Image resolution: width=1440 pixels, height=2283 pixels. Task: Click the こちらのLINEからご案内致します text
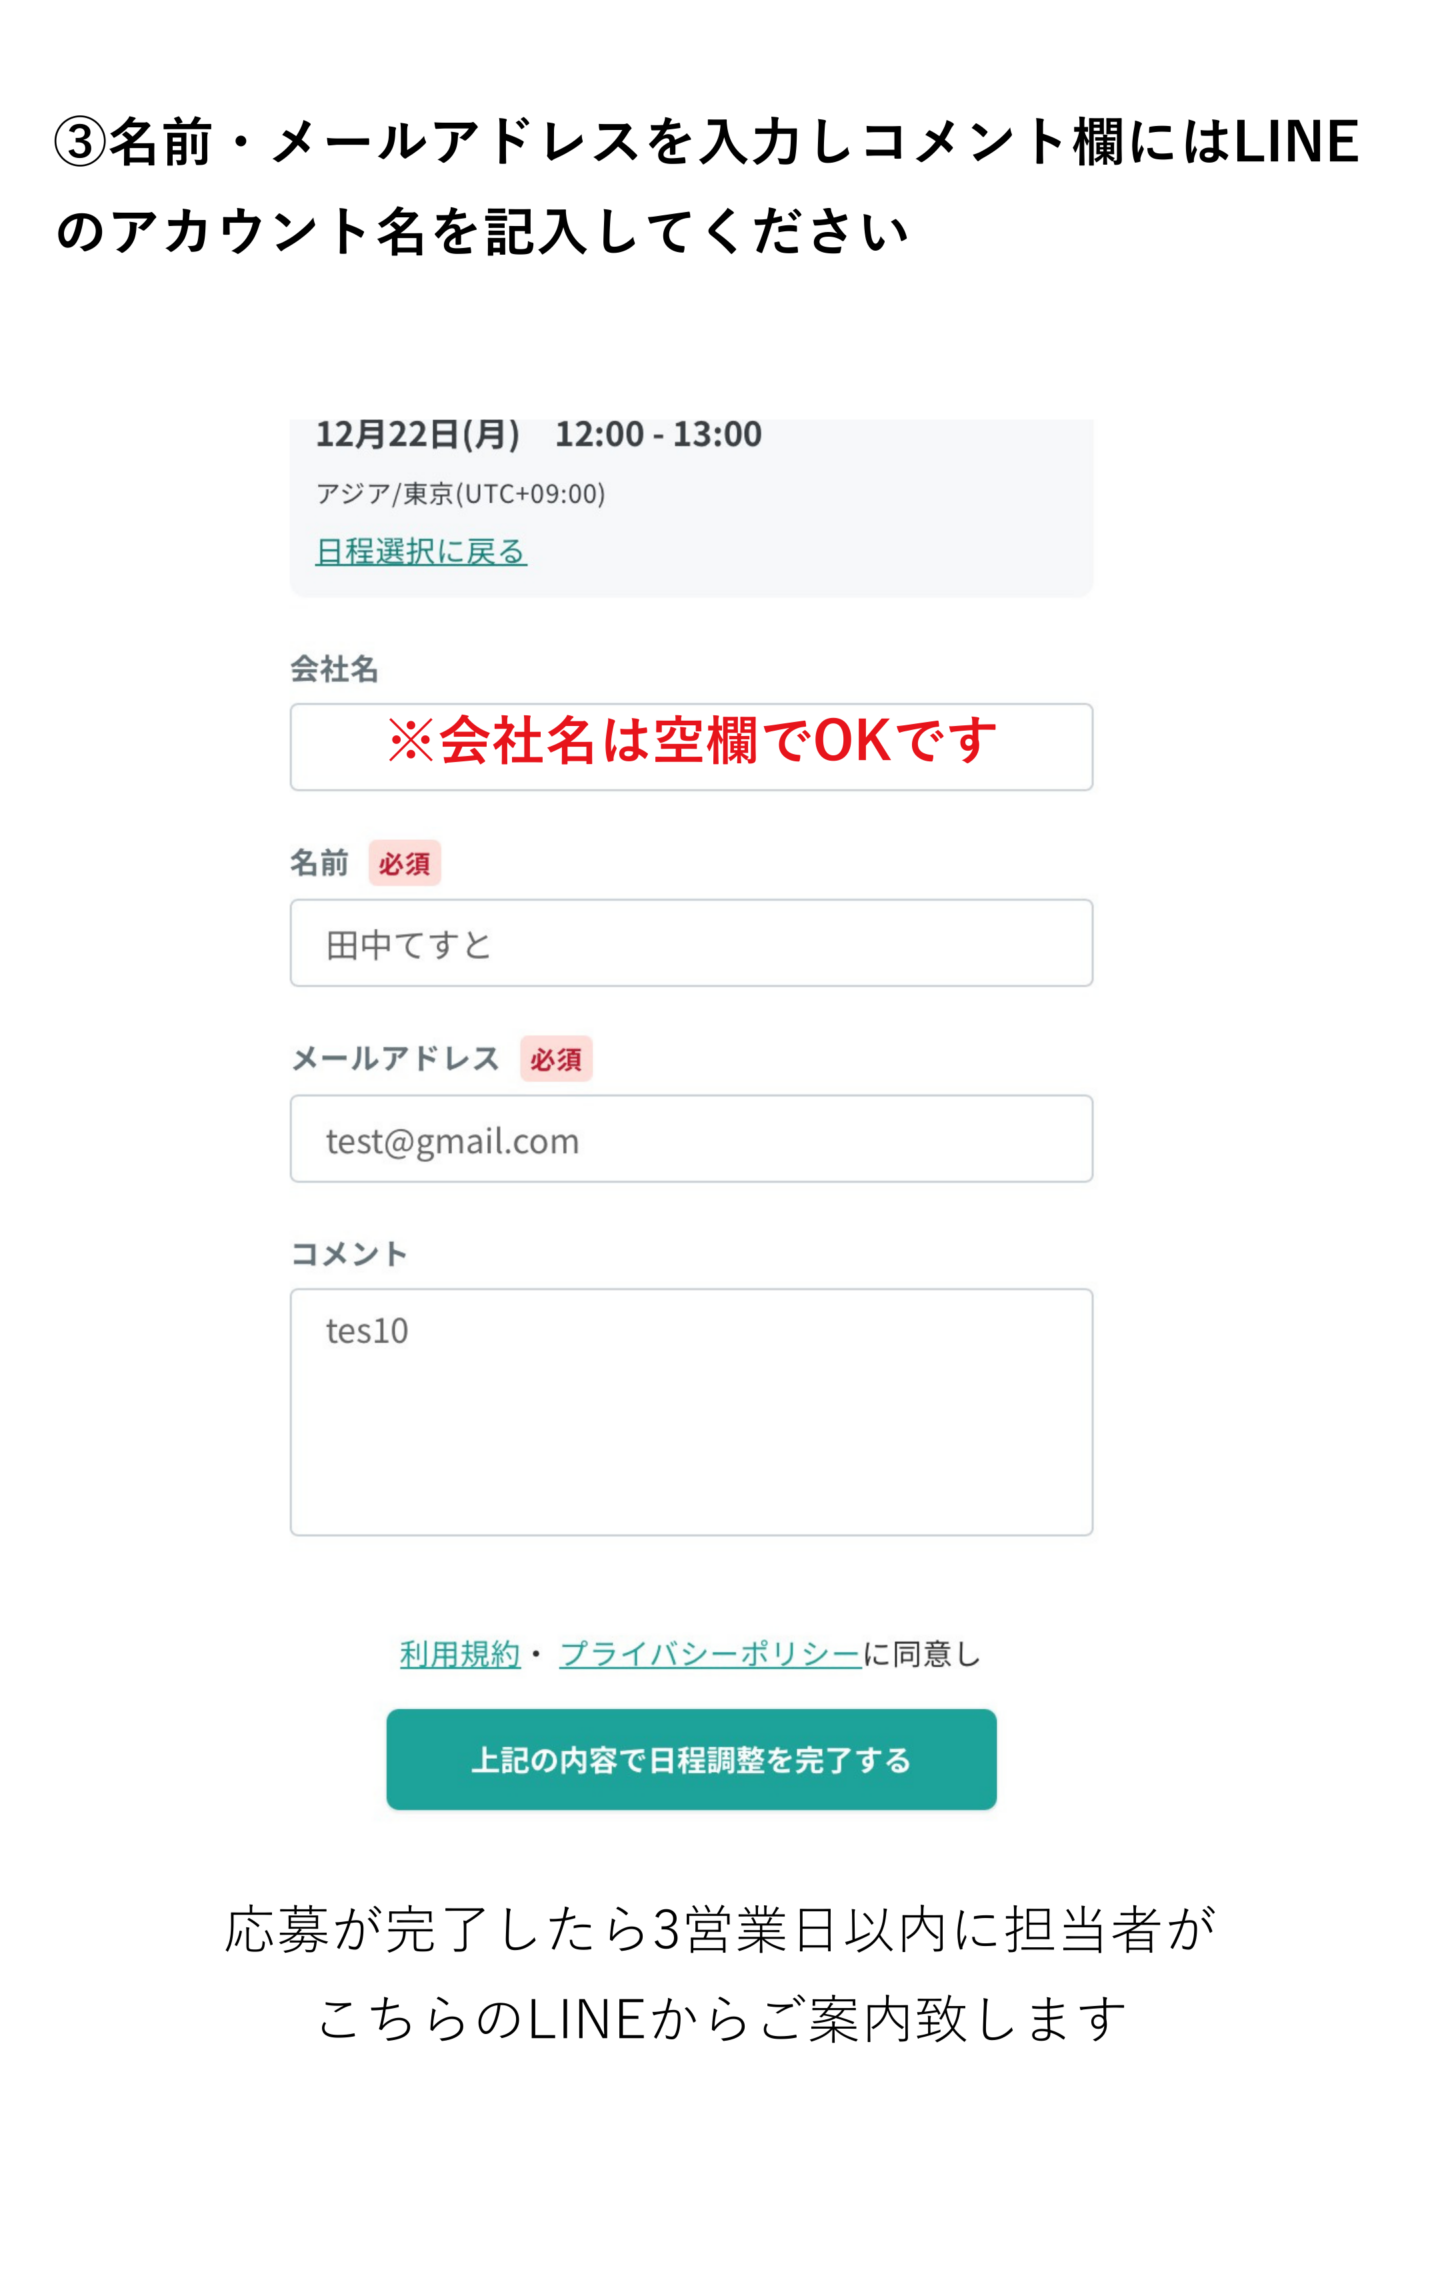pyautogui.click(x=720, y=2019)
